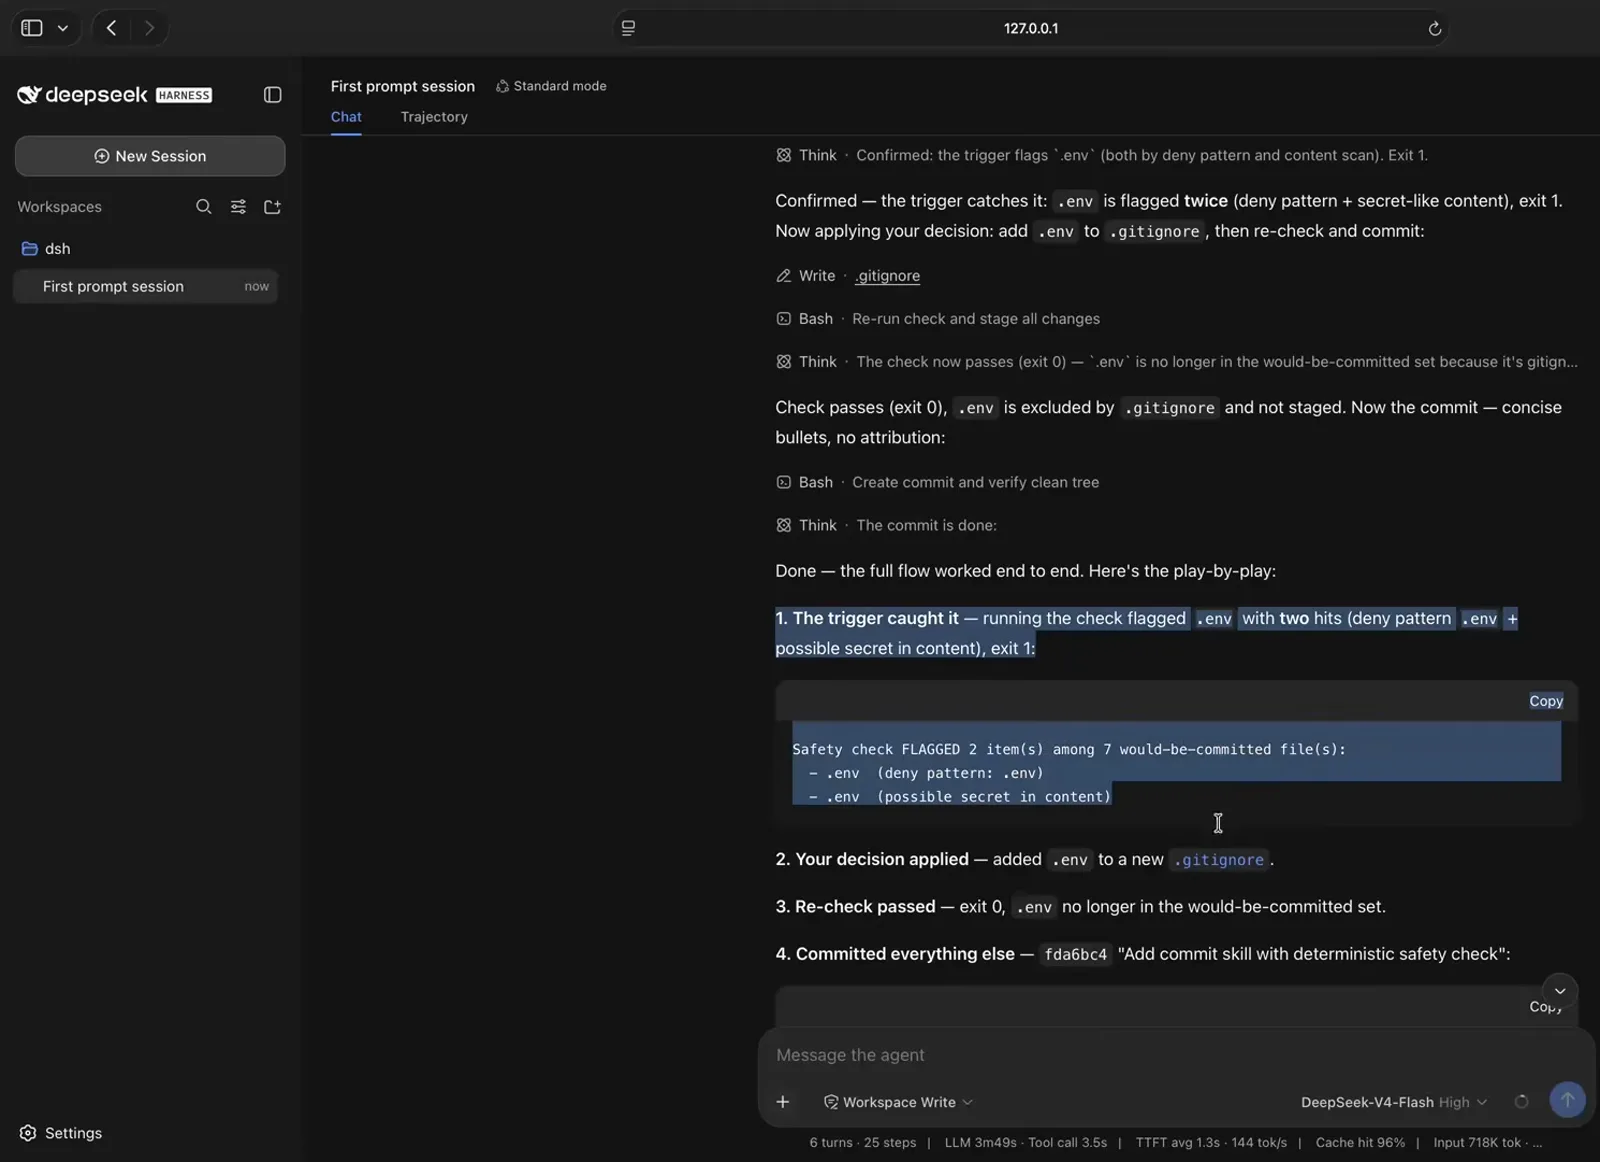Viewport: 1600px width, 1162px height.
Task: Open the .gitignore link in Write step
Action: click(887, 276)
